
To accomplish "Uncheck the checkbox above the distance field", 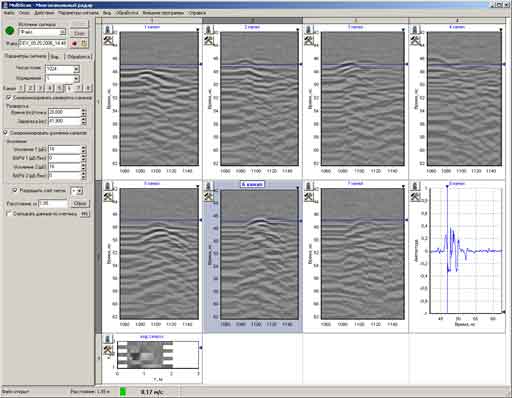I will point(15,190).
